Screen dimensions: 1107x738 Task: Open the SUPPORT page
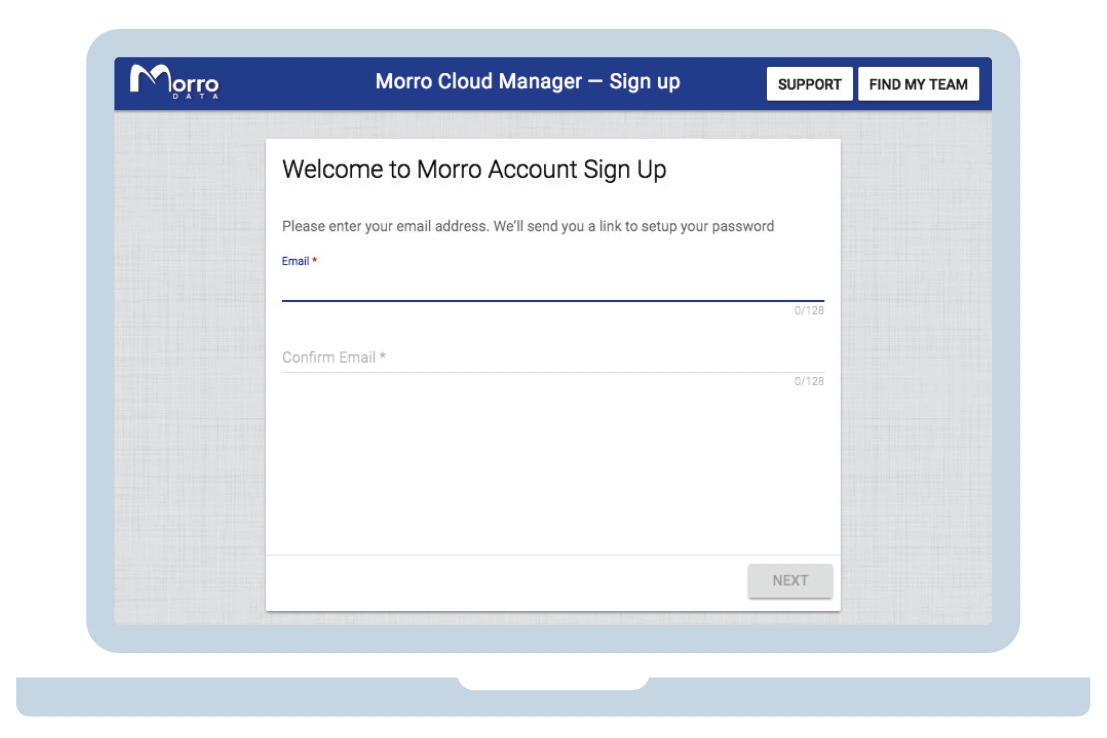(809, 84)
